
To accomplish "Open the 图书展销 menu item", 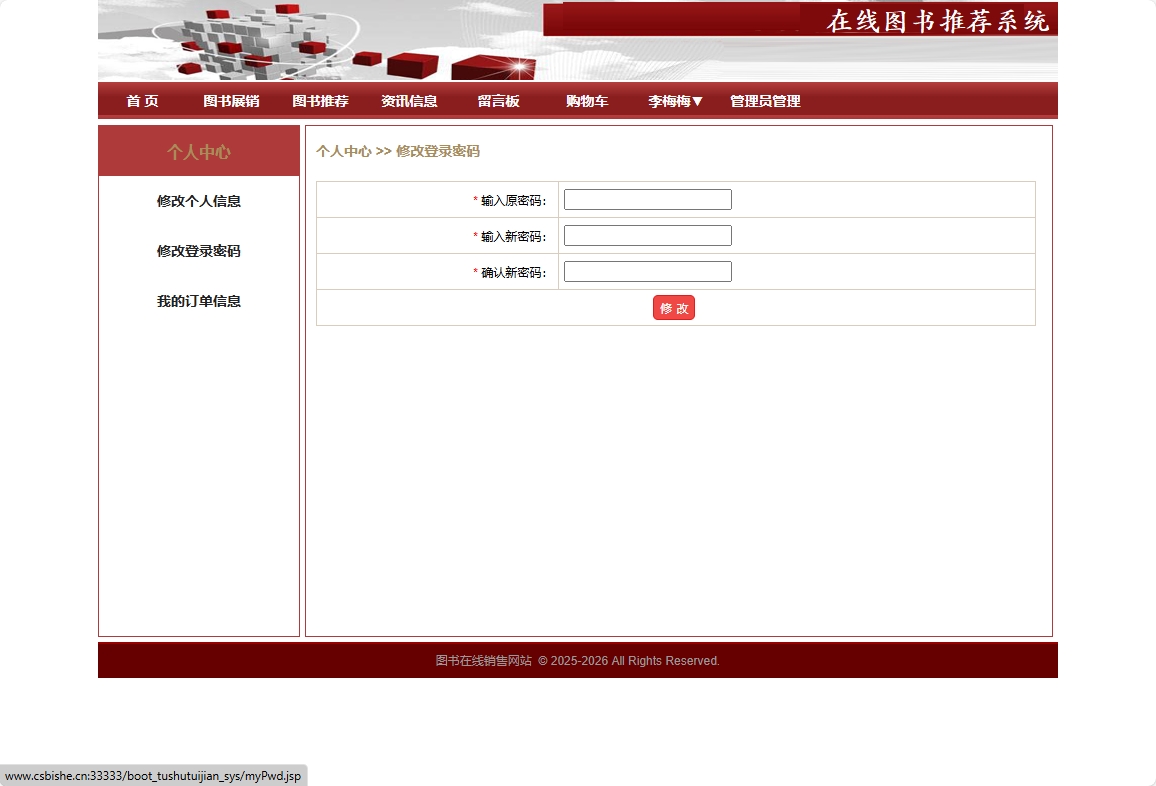I will (230, 100).
